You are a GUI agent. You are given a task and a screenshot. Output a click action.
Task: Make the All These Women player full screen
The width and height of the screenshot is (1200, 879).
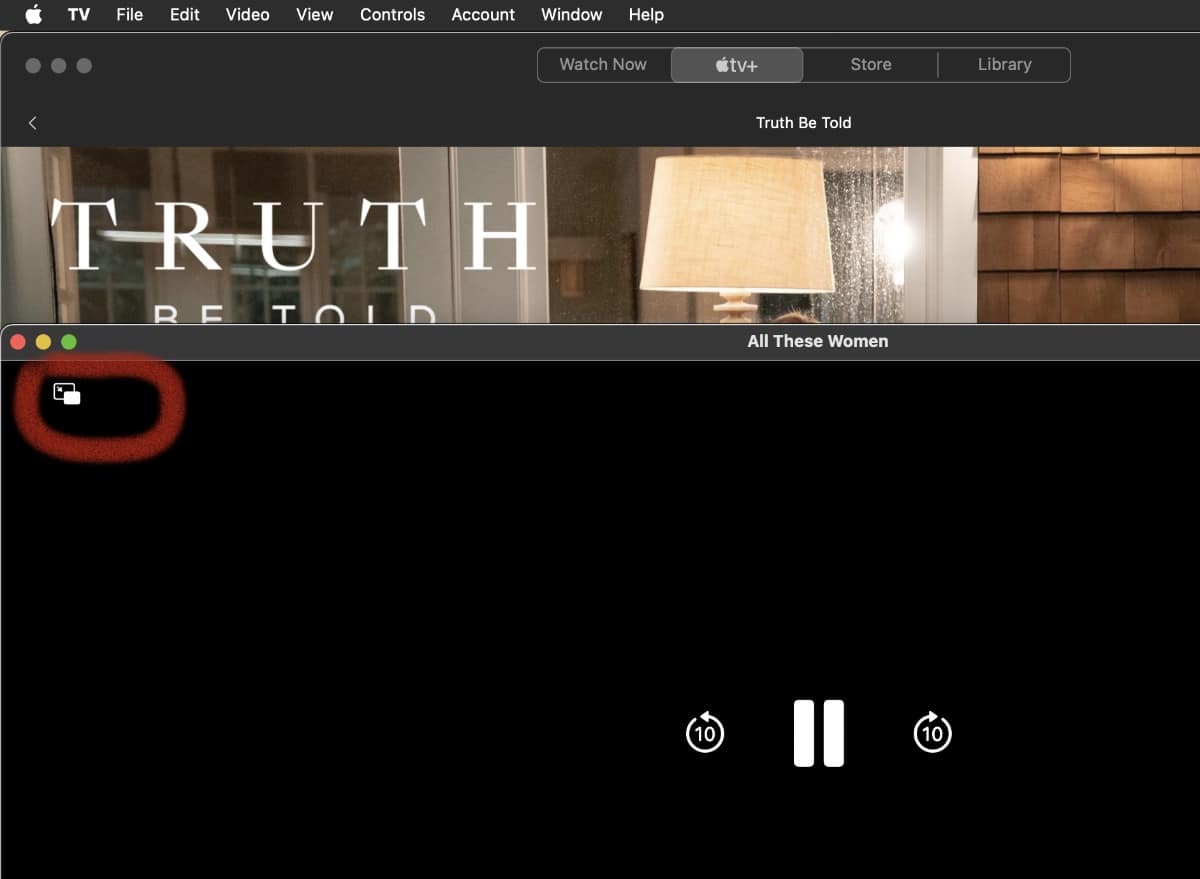(x=69, y=342)
